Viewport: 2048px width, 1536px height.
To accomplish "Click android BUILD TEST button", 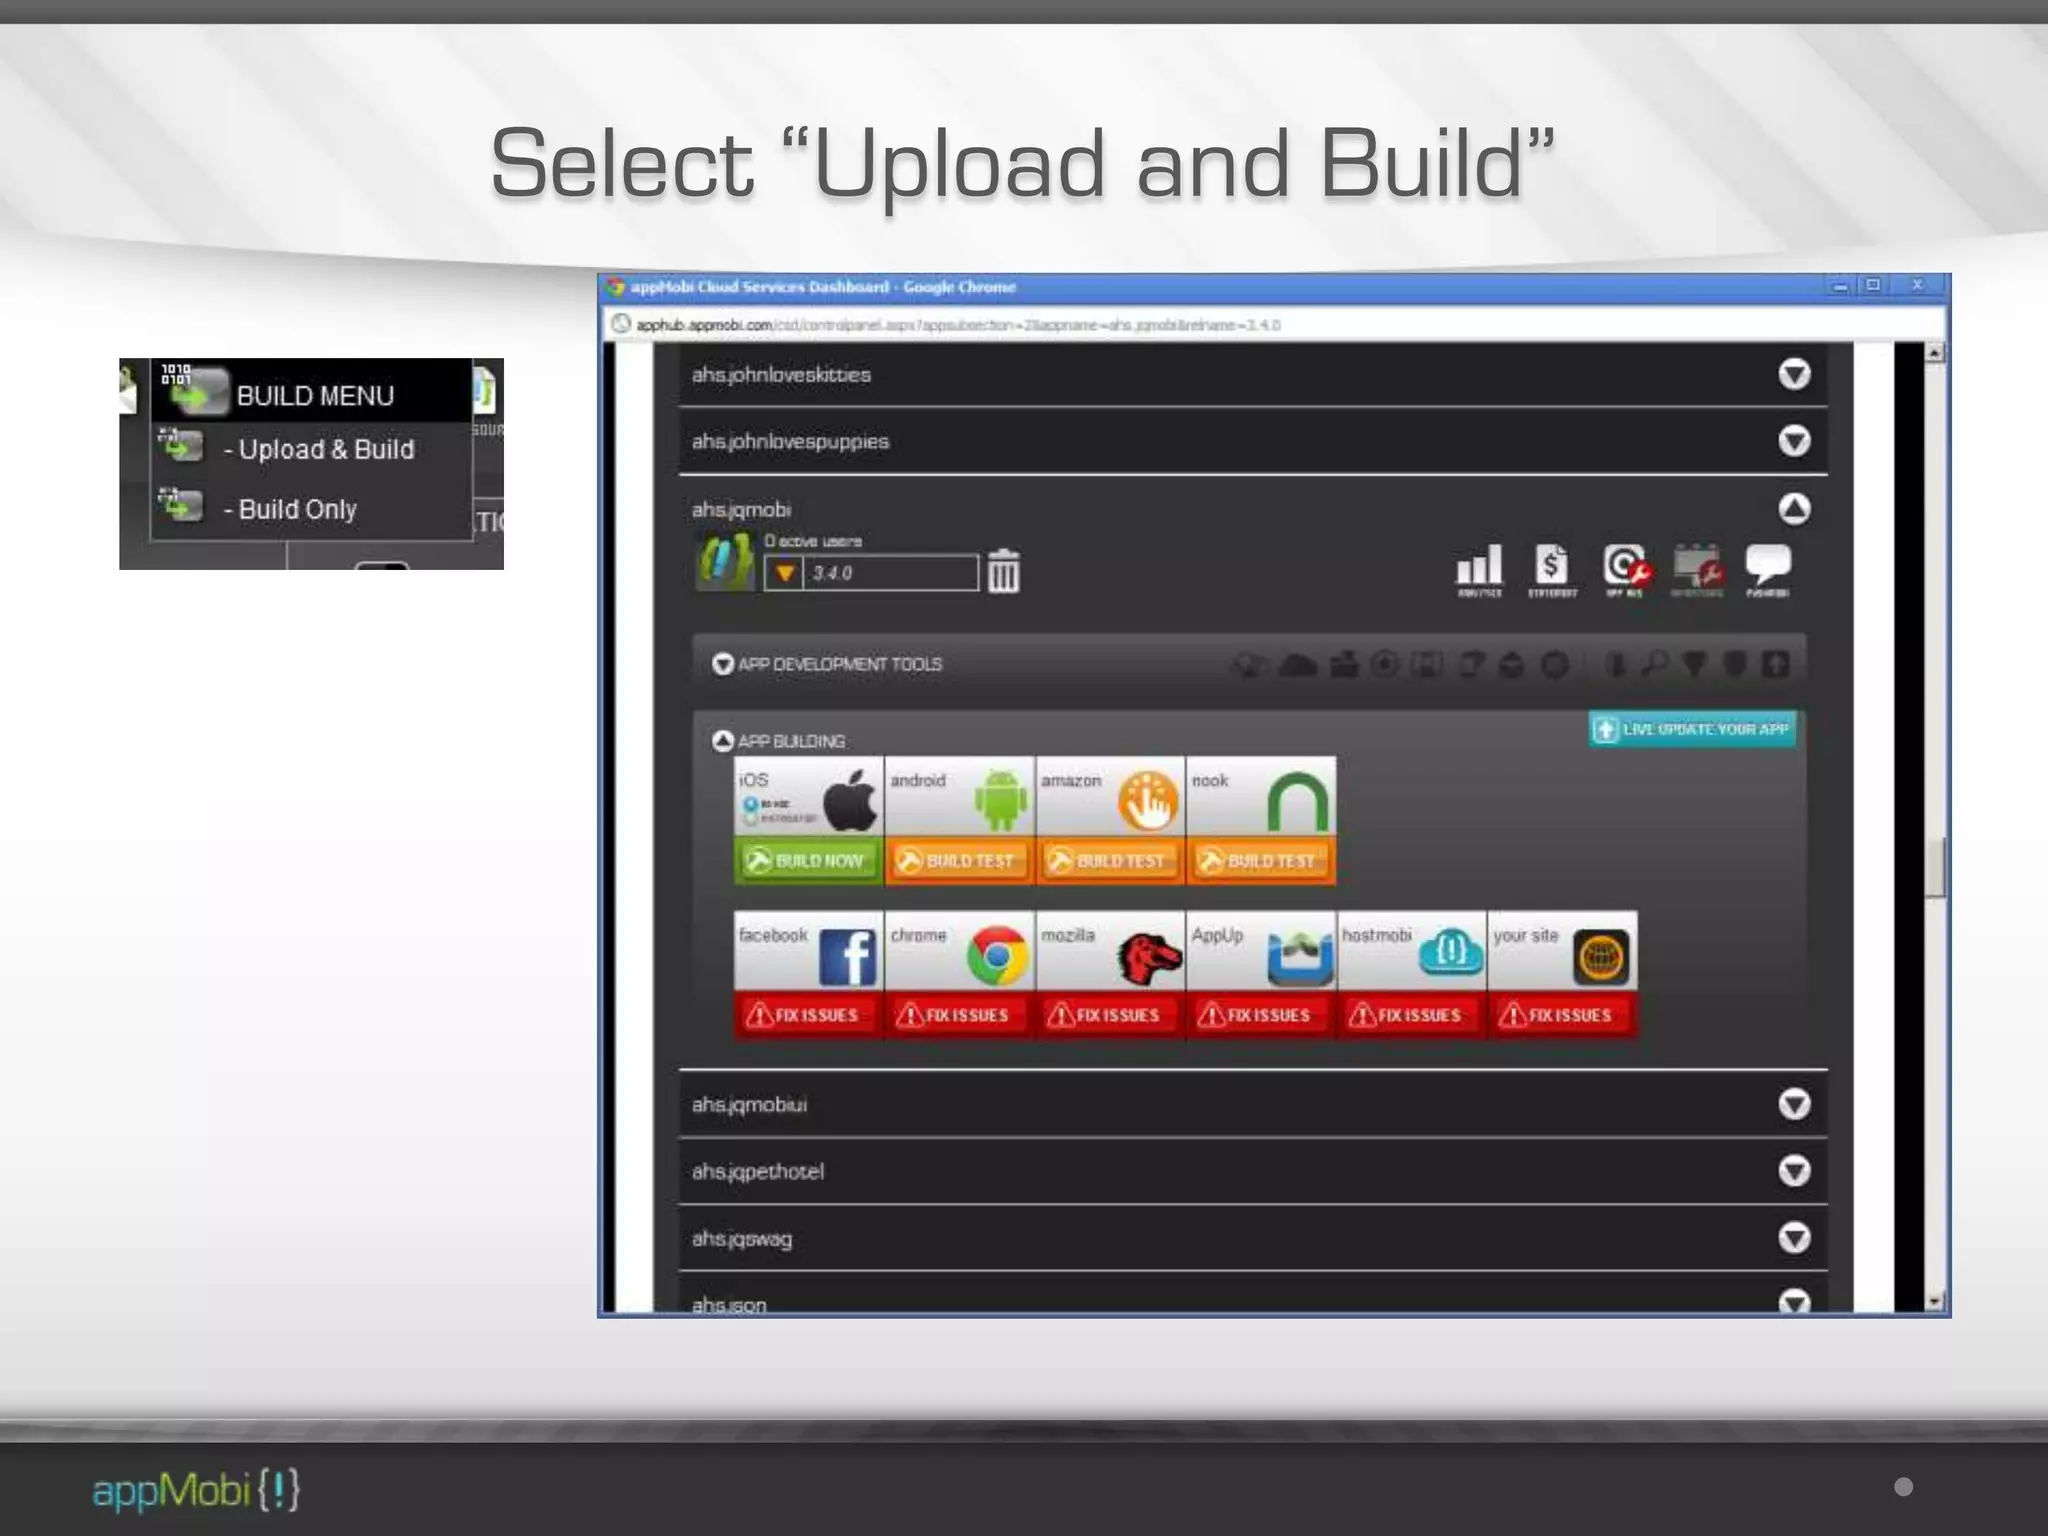I will [959, 861].
